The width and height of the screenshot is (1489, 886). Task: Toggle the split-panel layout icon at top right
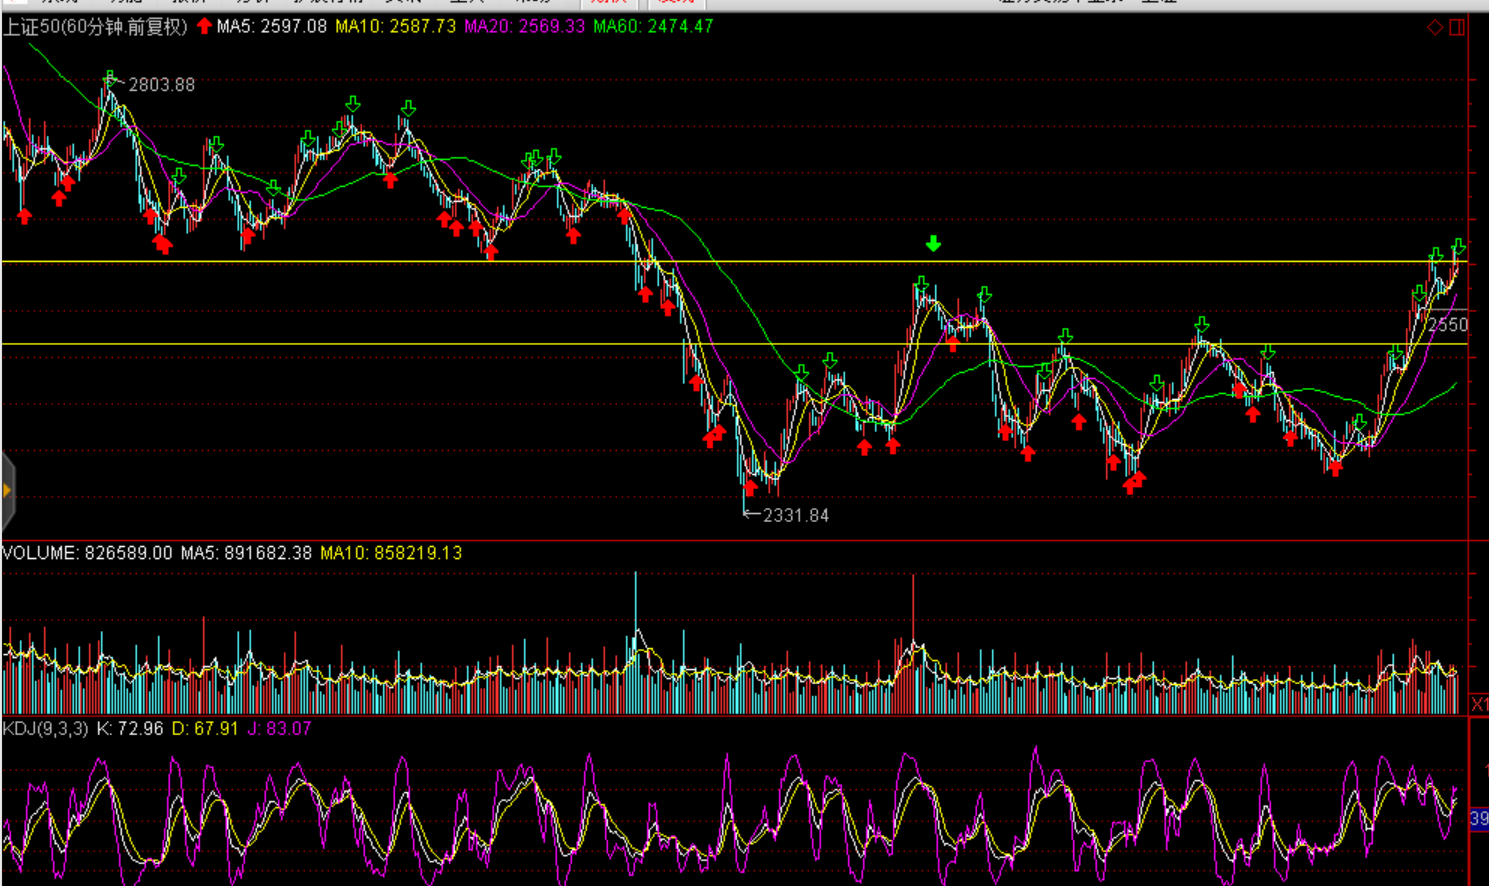[x=1457, y=27]
